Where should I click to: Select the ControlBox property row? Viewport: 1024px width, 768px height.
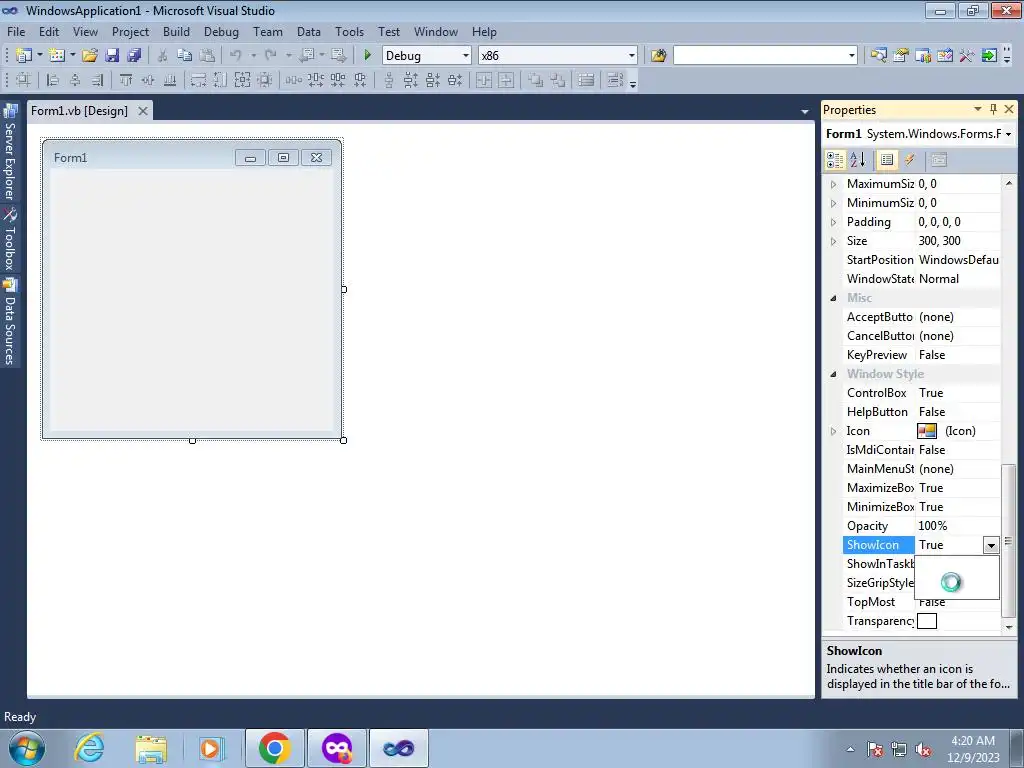coord(921,393)
